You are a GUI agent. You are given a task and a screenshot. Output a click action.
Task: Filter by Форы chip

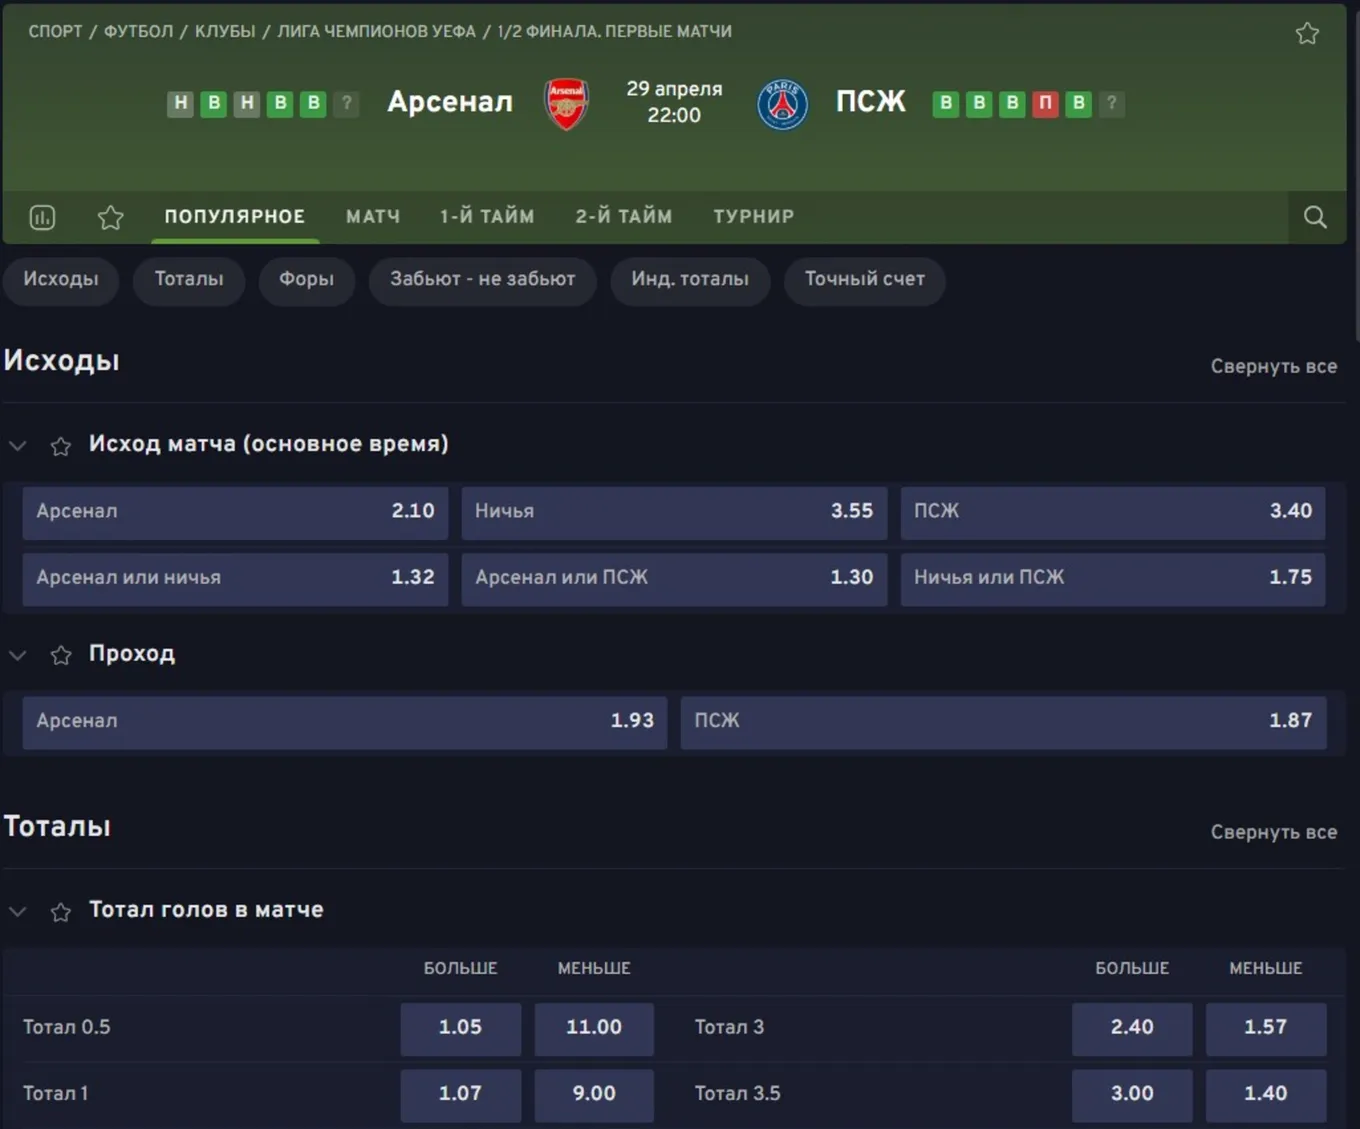click(x=307, y=280)
